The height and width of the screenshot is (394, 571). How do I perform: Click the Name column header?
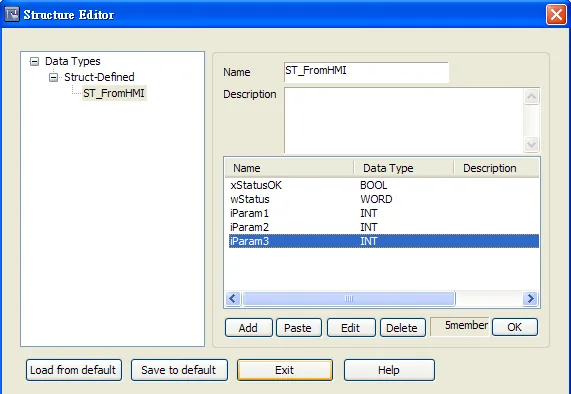(x=289, y=168)
